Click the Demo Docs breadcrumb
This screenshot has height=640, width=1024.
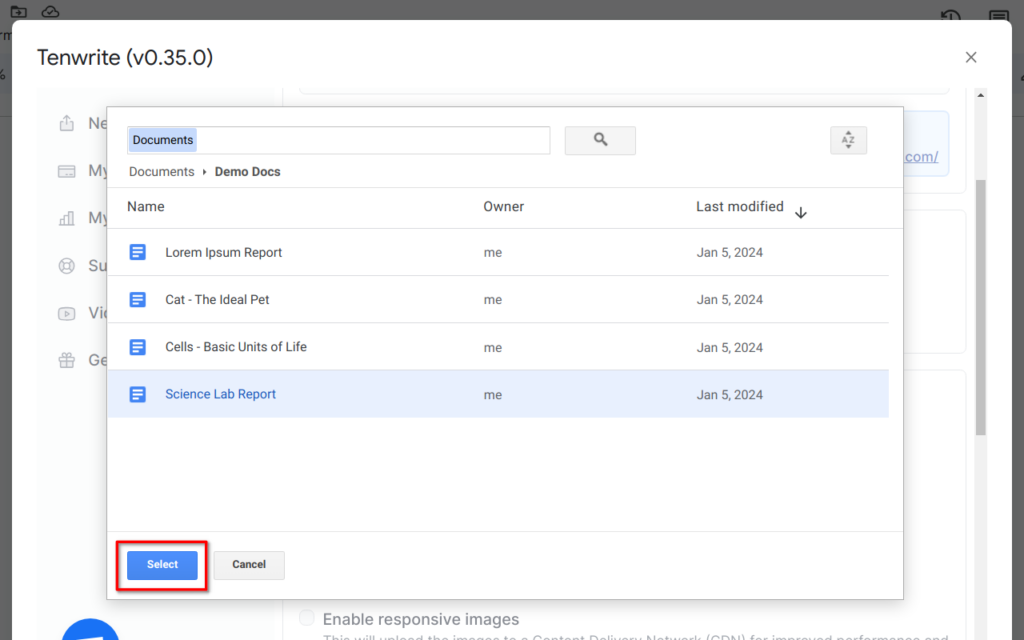pos(247,171)
